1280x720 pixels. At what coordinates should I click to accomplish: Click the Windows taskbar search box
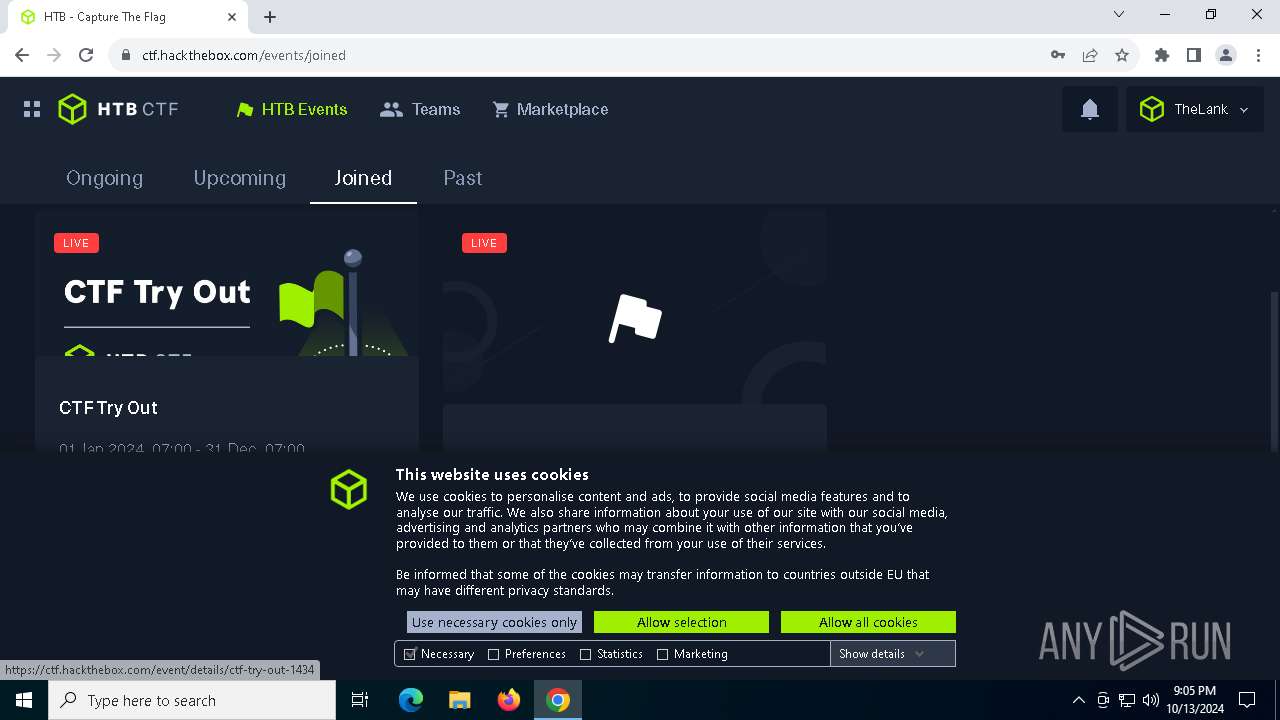(x=192, y=700)
